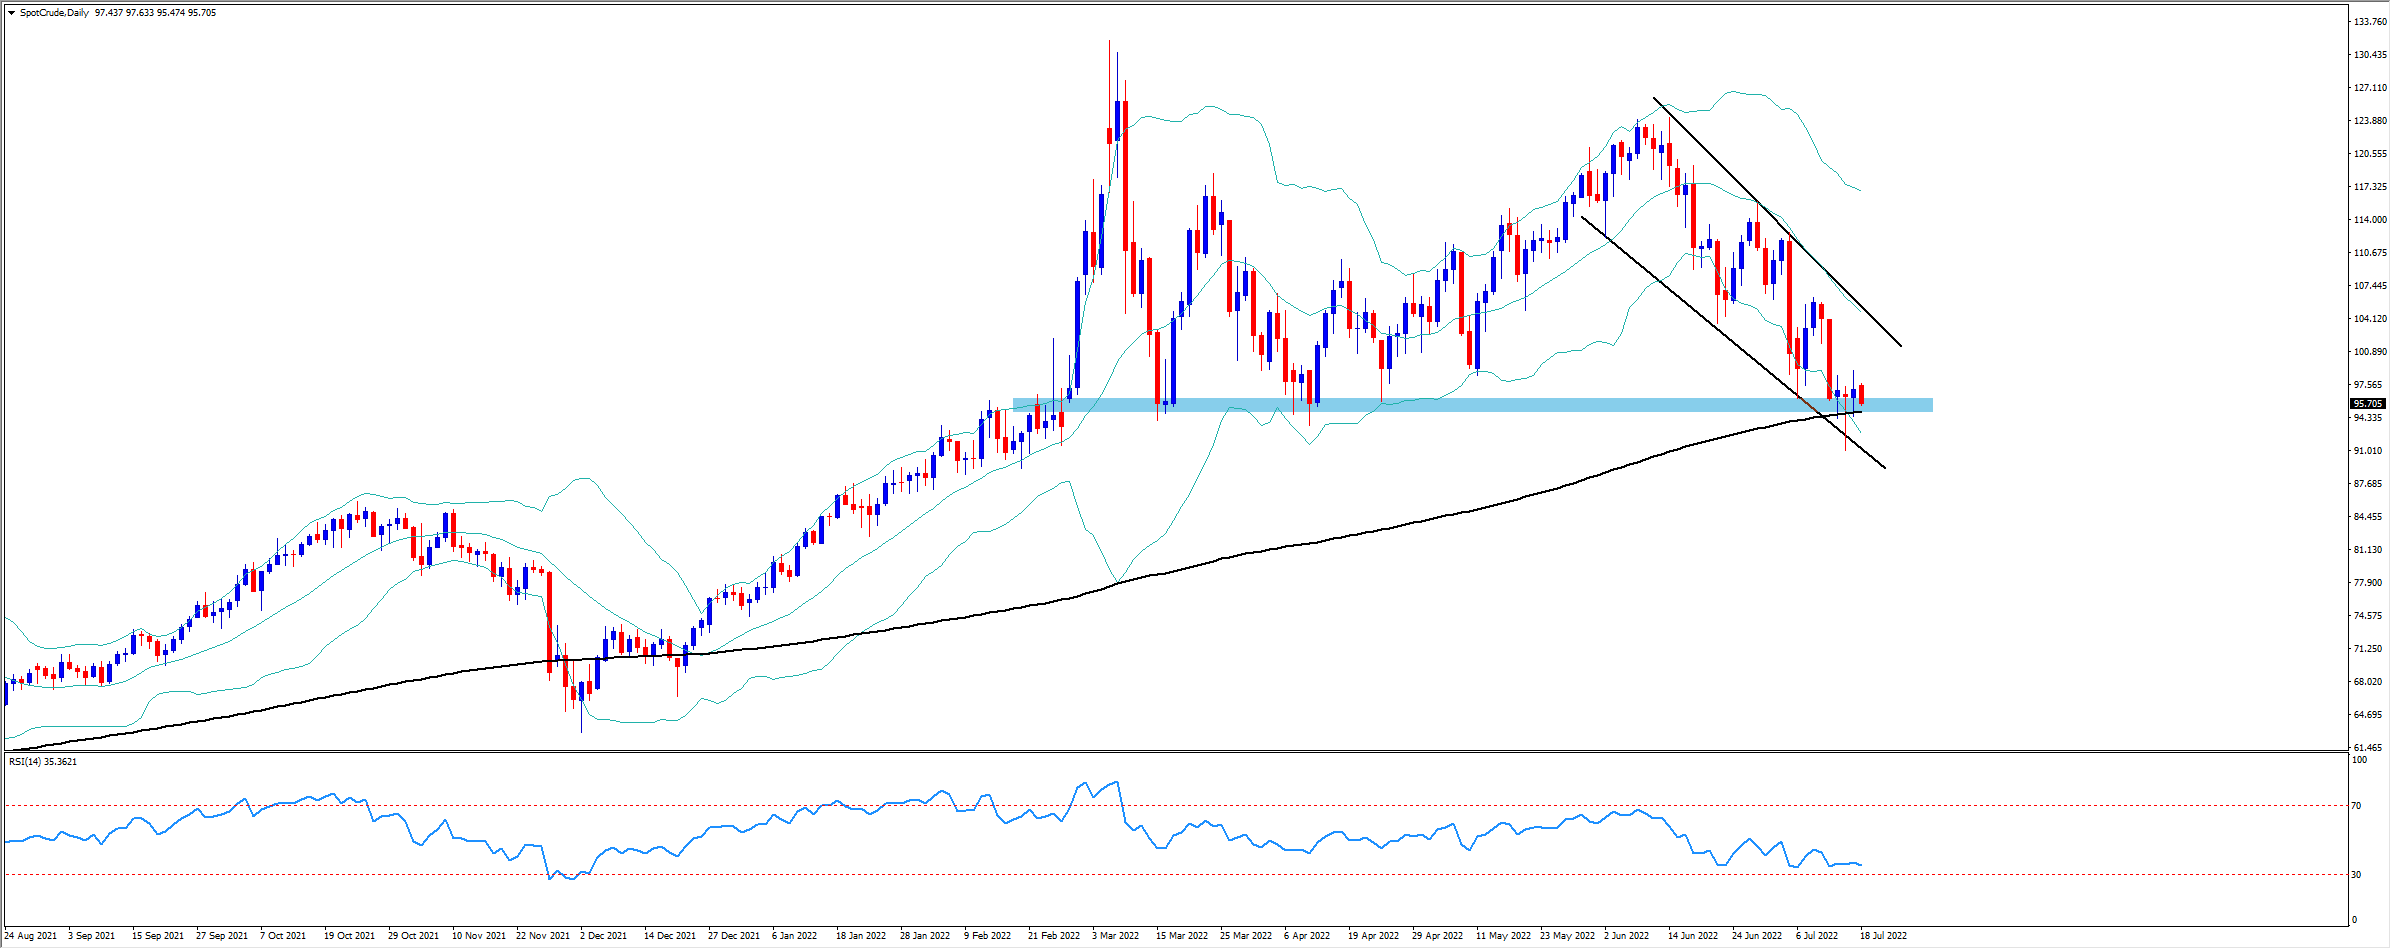Click the 23 May 2022 axis date
Image resolution: width=2391 pixels, height=949 pixels.
(1568, 936)
